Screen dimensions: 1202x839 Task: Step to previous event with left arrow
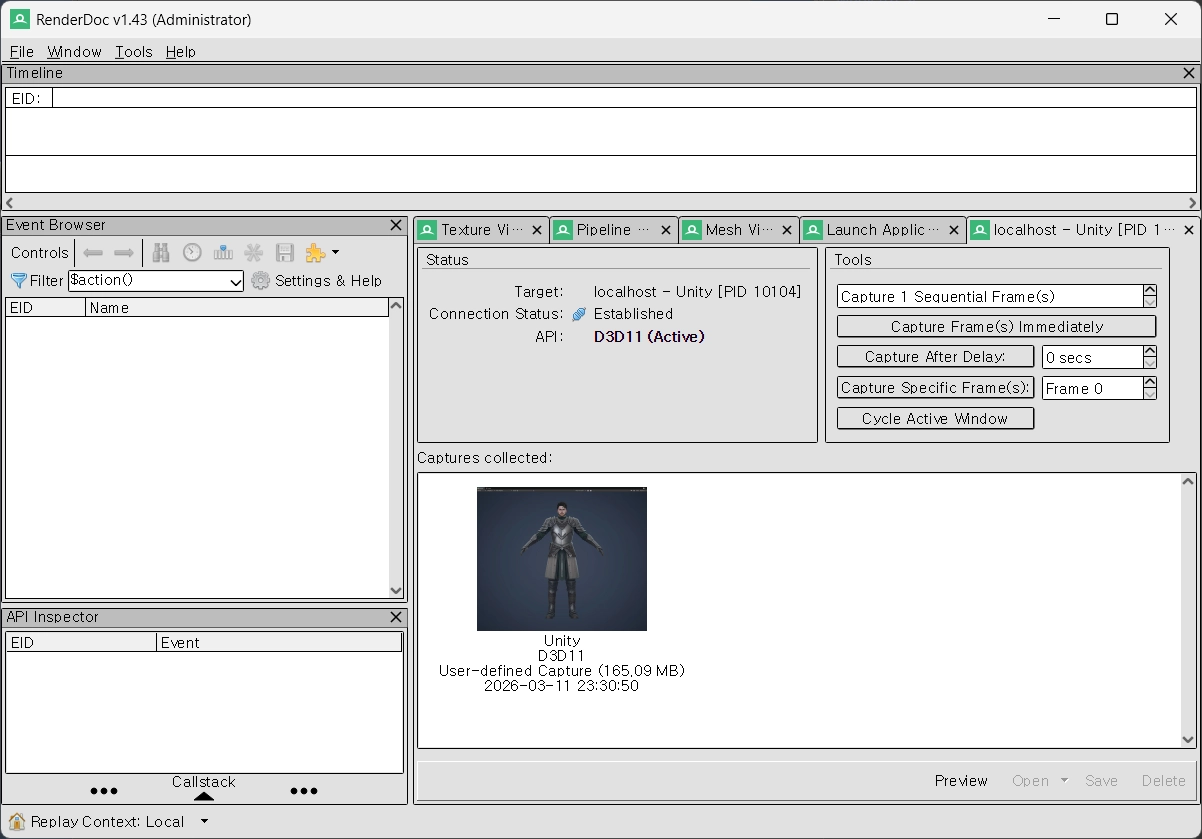pos(93,253)
